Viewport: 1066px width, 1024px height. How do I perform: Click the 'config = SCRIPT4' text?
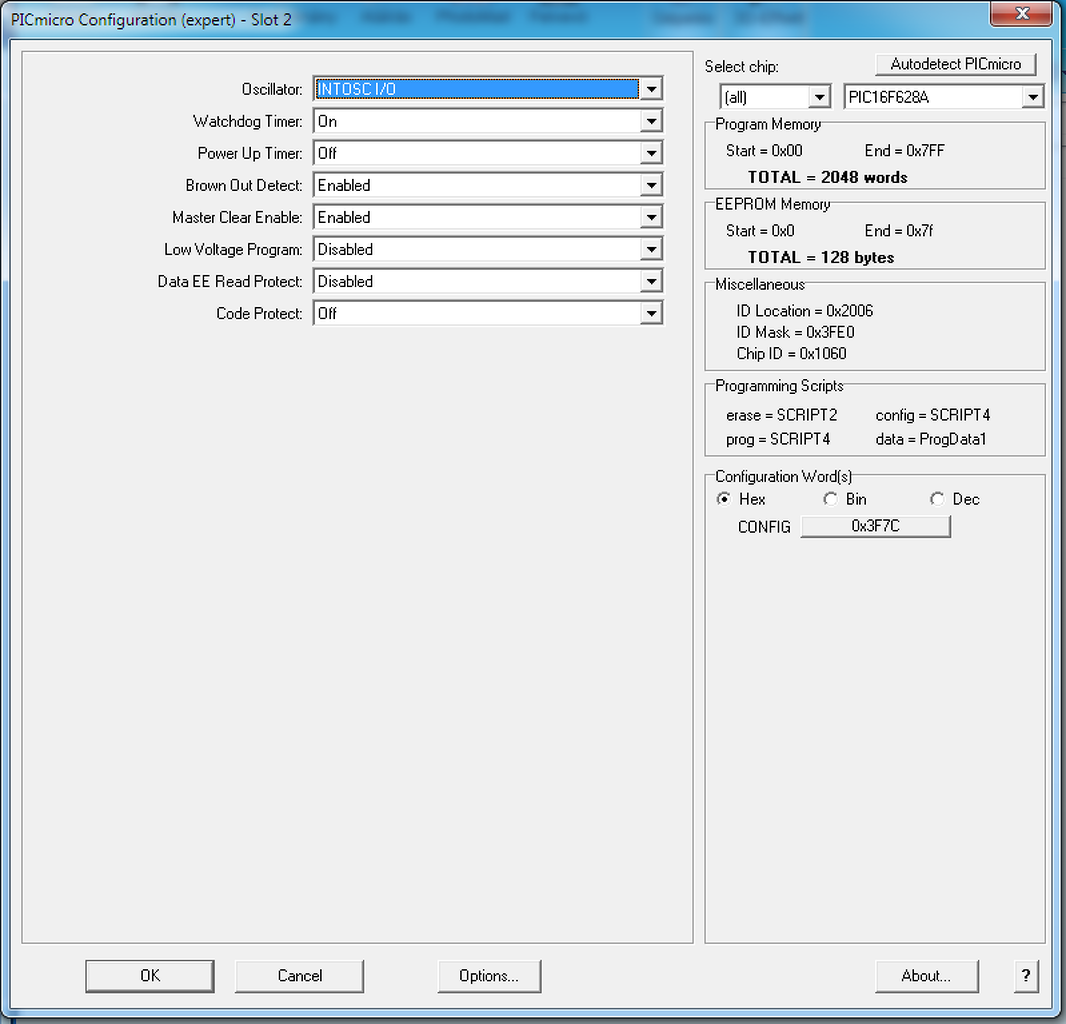pyautogui.click(x=933, y=415)
